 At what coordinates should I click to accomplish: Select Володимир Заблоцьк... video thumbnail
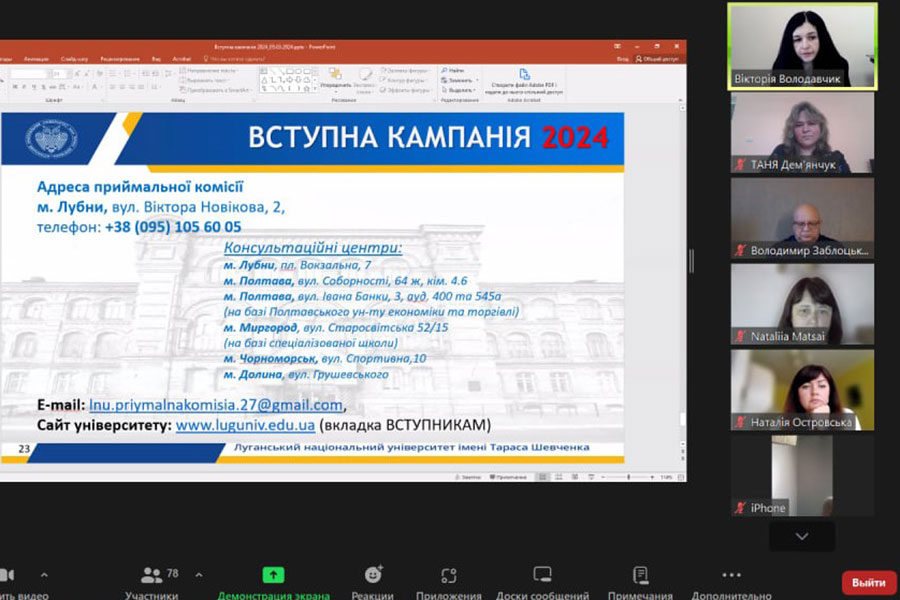802,218
